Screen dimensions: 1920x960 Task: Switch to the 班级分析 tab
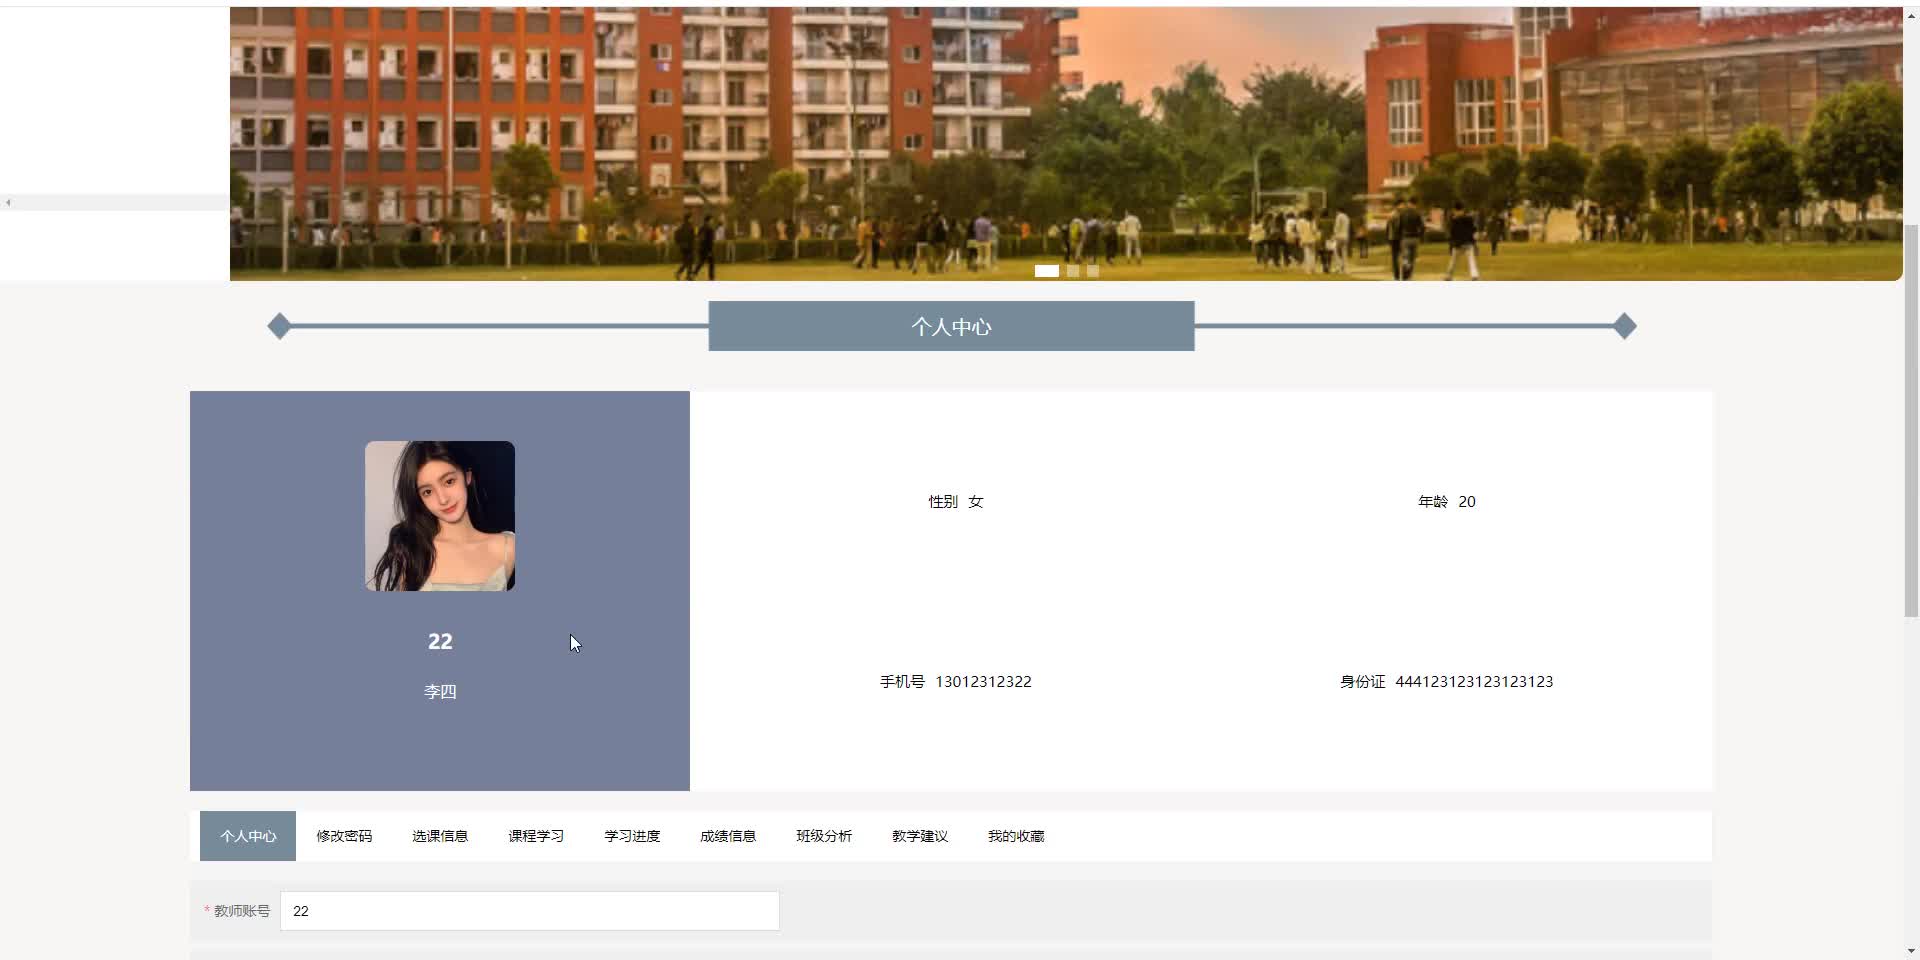coord(823,836)
